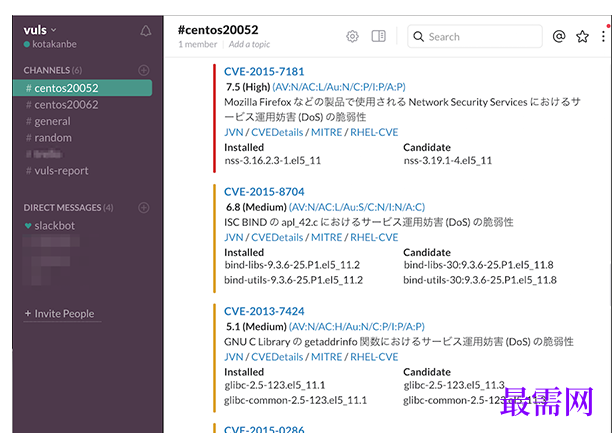This screenshot has height=433, width=612.
Task: Toggle channel details pane icon
Action: (x=378, y=36)
